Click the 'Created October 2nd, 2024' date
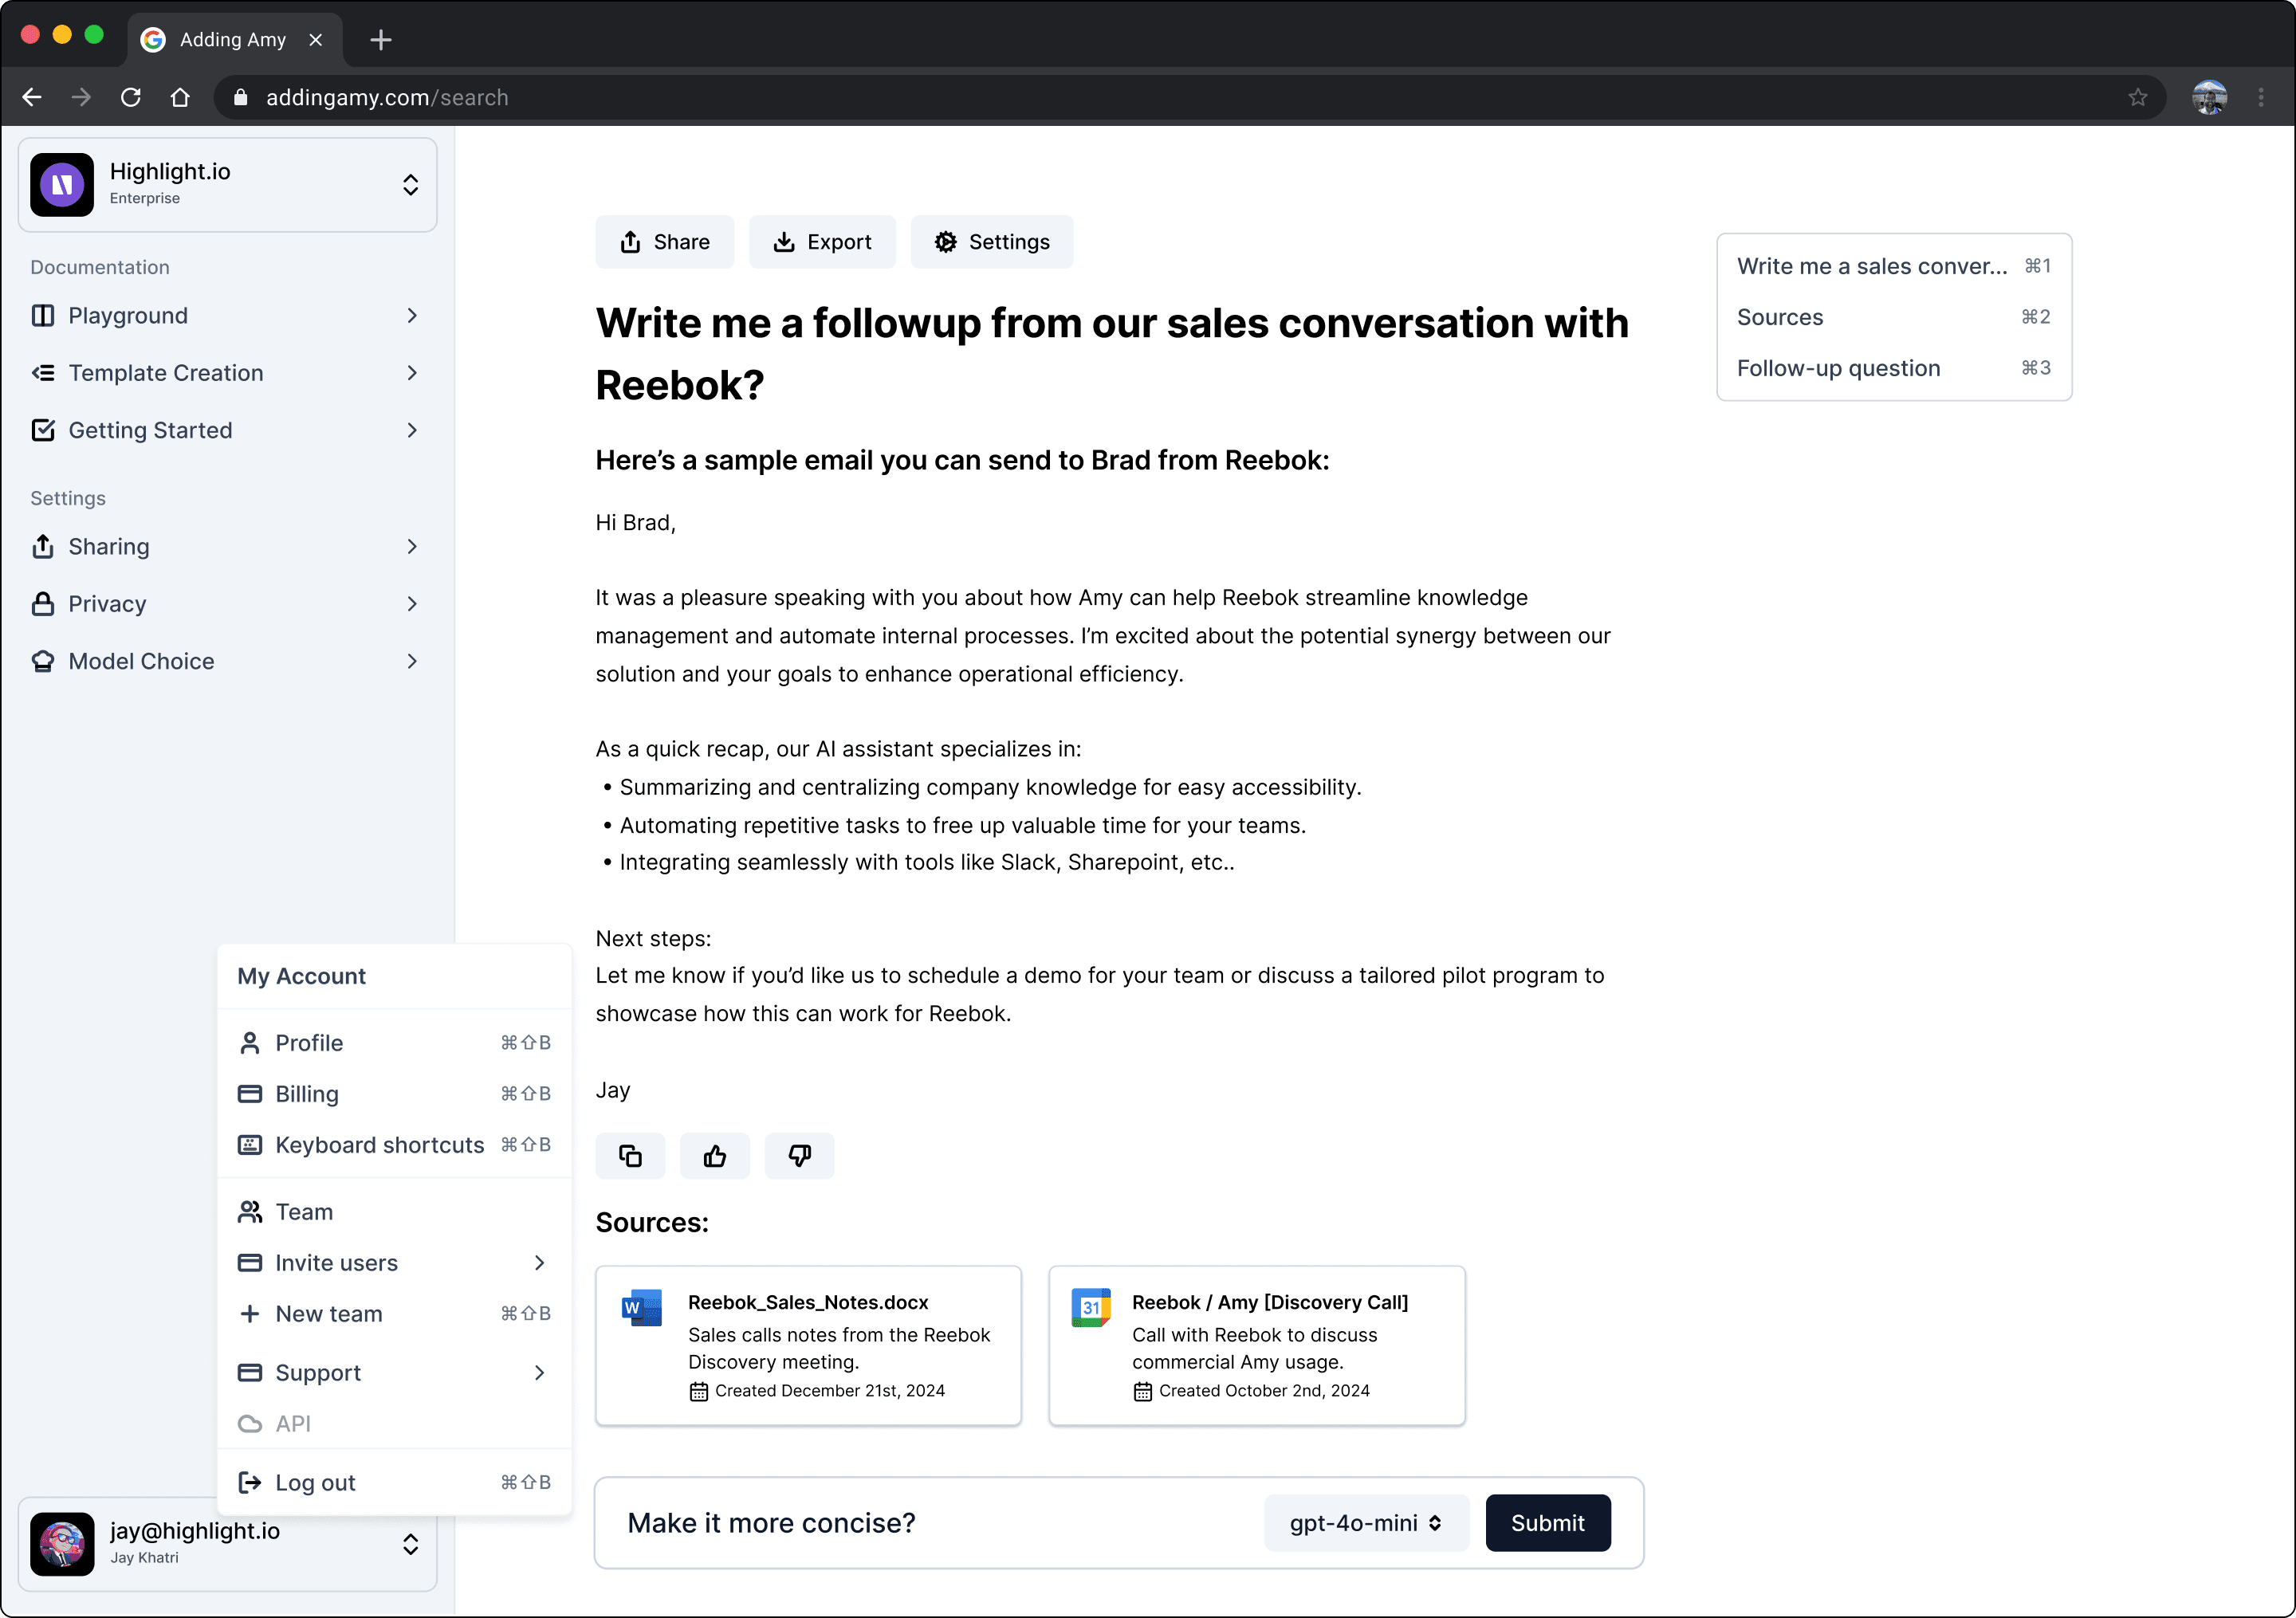This screenshot has height=1618, width=2296. point(1264,1390)
